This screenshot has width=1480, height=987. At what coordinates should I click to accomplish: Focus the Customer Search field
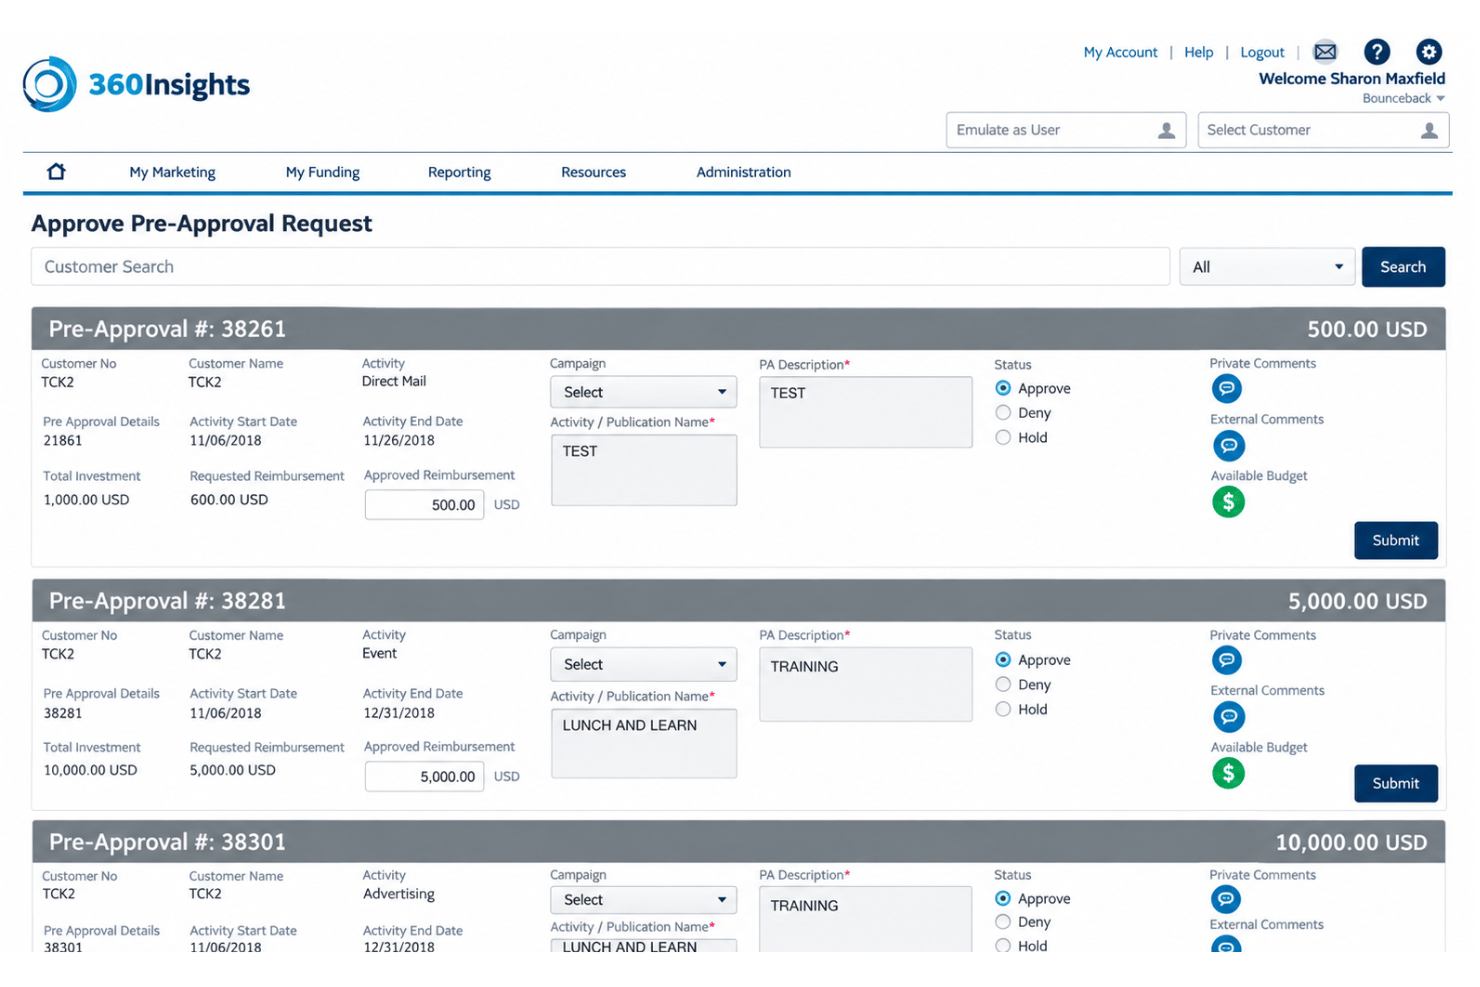click(600, 267)
